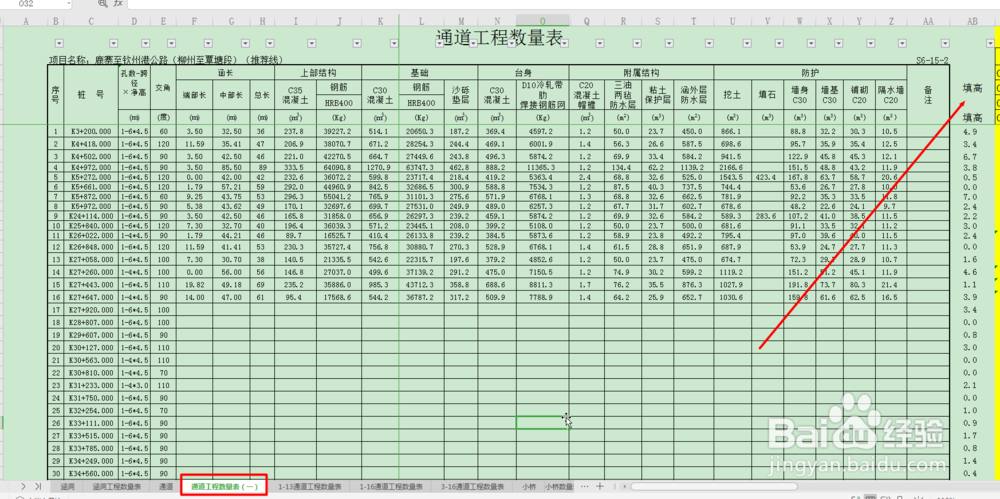This screenshot has width=1000, height=499.
Task: Click the name box showing O32
Action: [38, 4]
